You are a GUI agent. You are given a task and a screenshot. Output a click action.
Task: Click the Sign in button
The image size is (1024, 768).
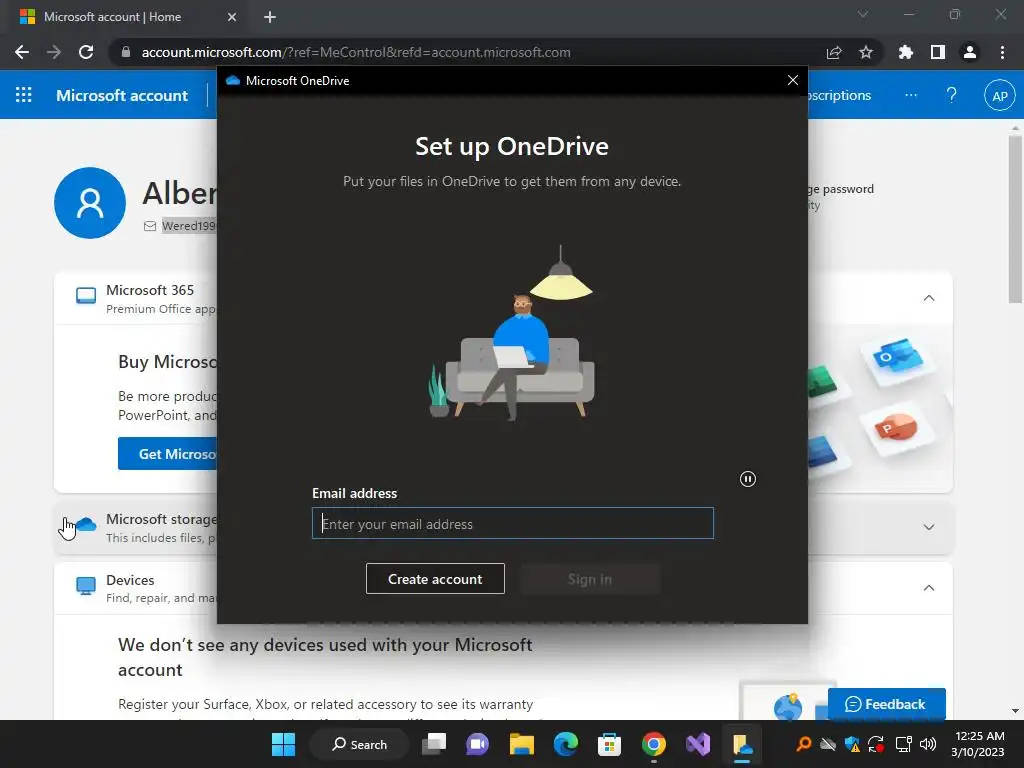point(590,579)
